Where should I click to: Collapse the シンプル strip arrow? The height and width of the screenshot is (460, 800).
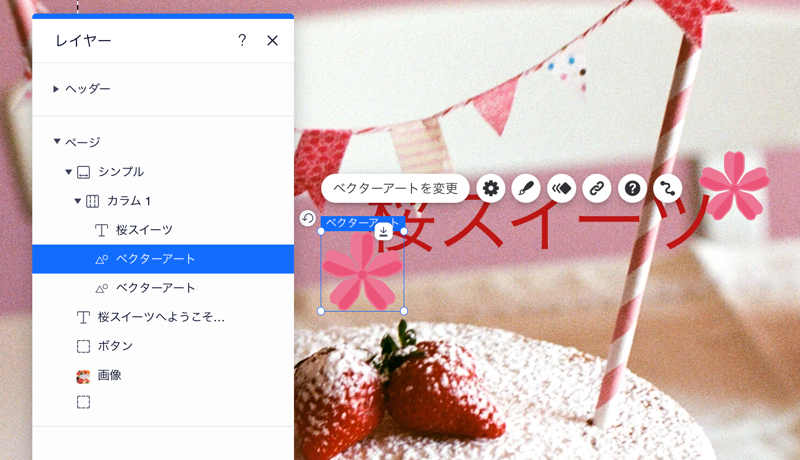point(68,172)
